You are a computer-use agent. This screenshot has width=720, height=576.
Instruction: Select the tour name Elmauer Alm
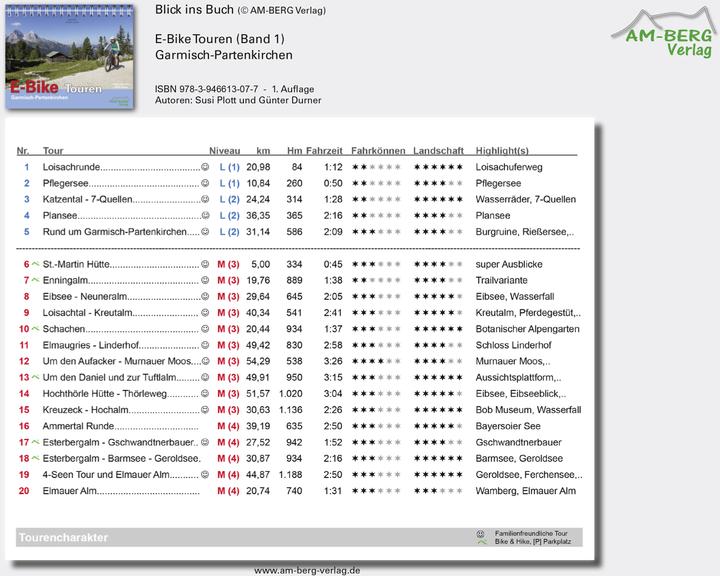click(x=70, y=491)
